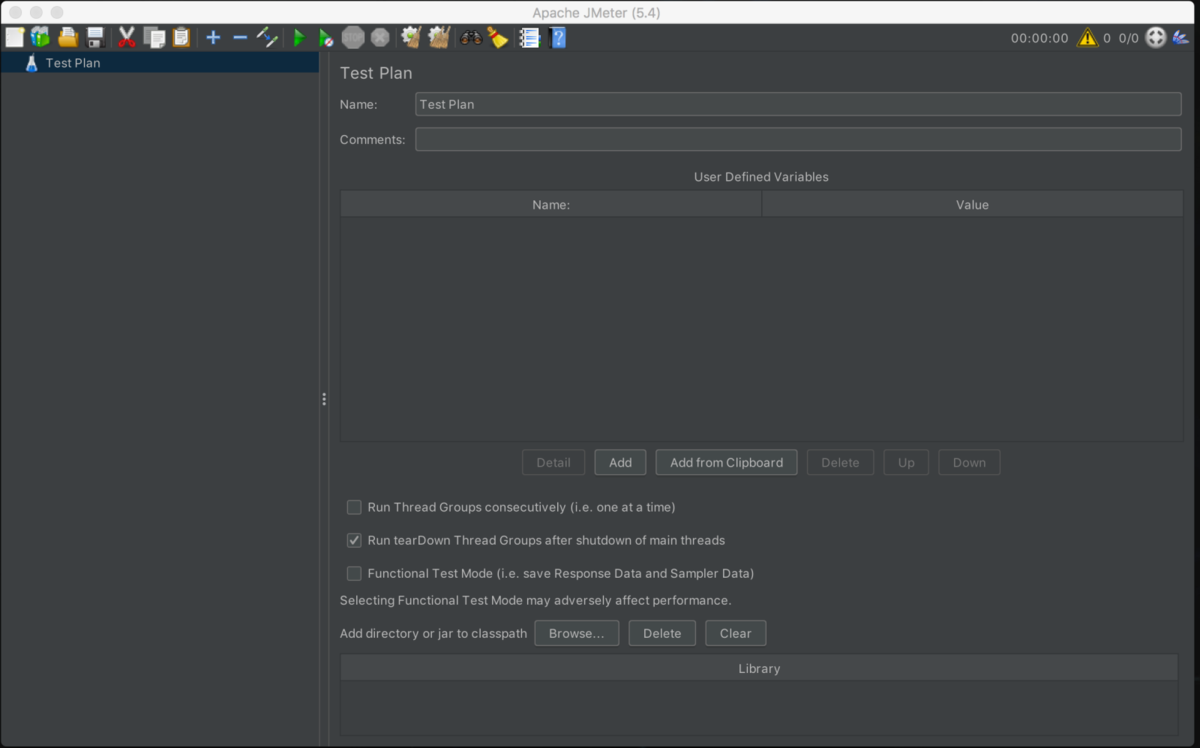
Task: Collapse all tree nodes with minus icon
Action: point(239,37)
